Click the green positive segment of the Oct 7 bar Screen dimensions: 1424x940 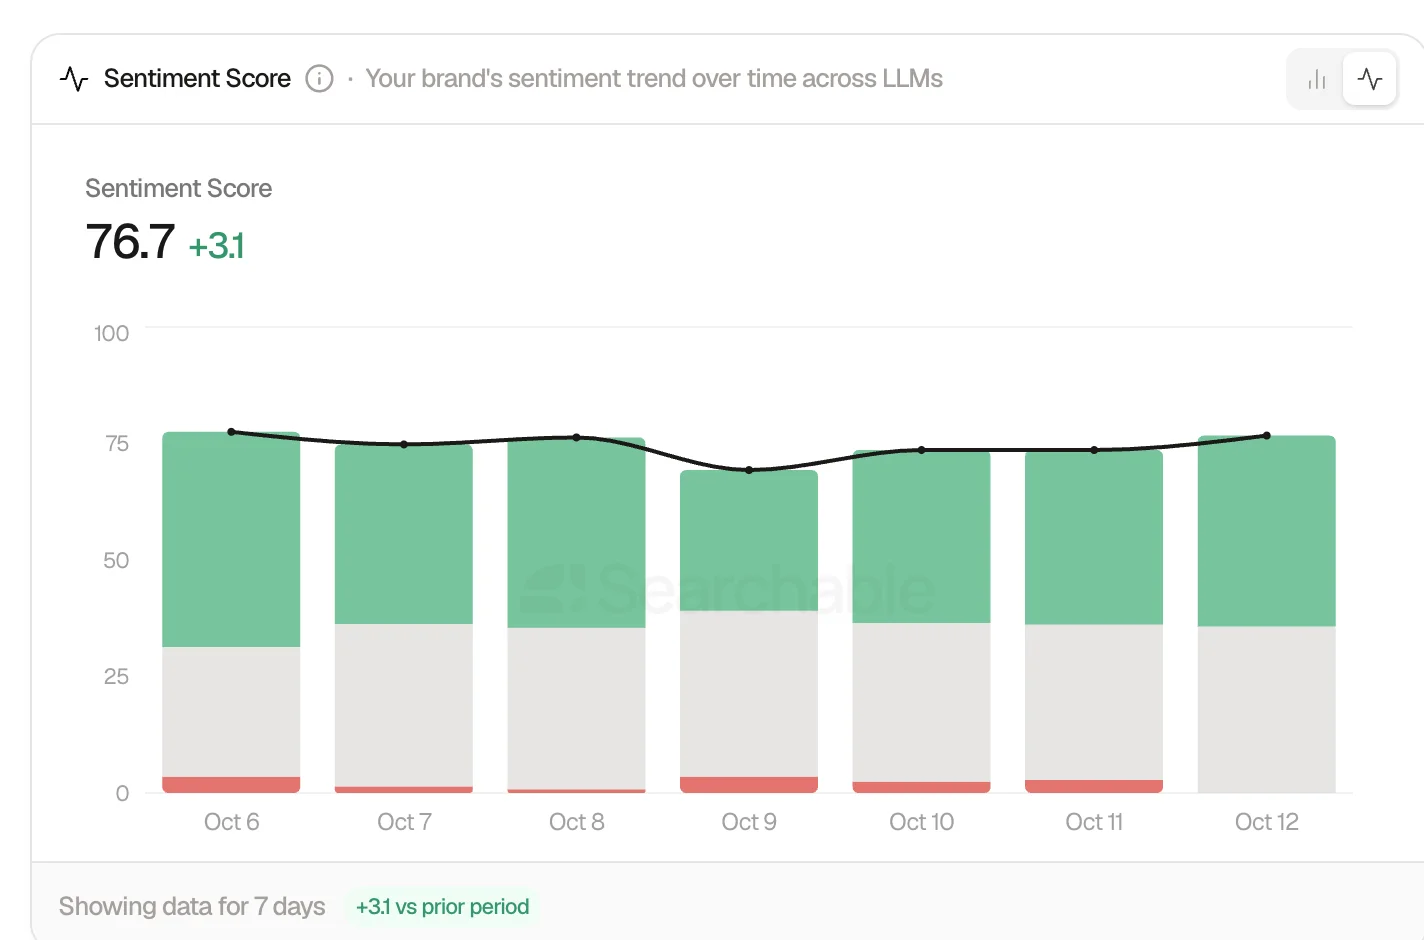point(404,534)
